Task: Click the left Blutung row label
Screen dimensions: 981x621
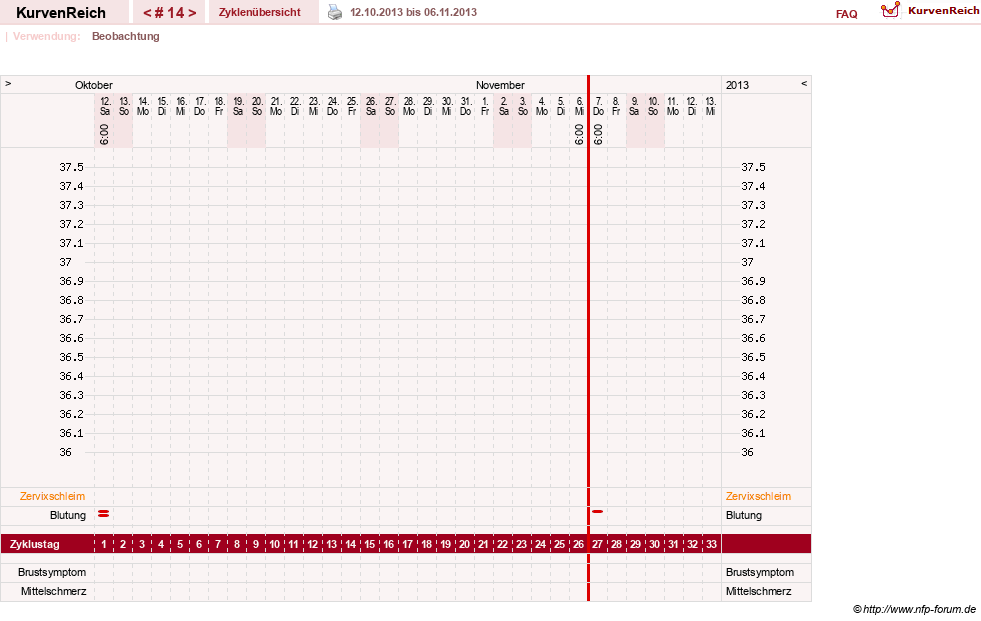Action: (68, 515)
